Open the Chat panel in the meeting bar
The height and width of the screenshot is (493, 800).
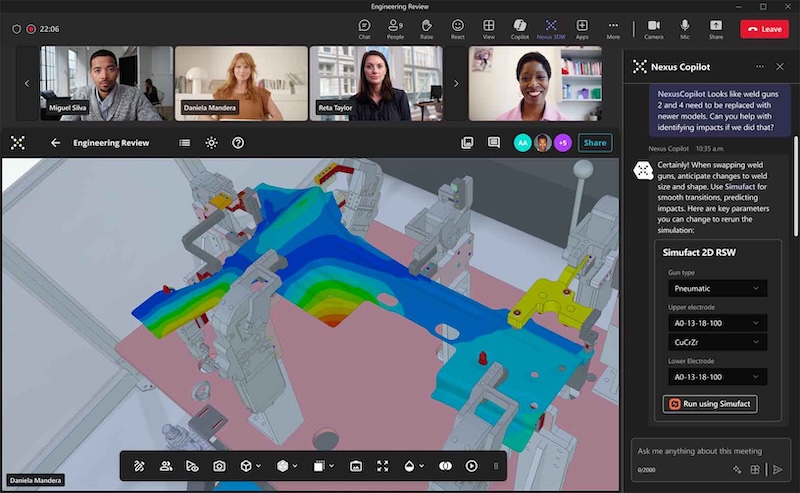pyautogui.click(x=365, y=28)
